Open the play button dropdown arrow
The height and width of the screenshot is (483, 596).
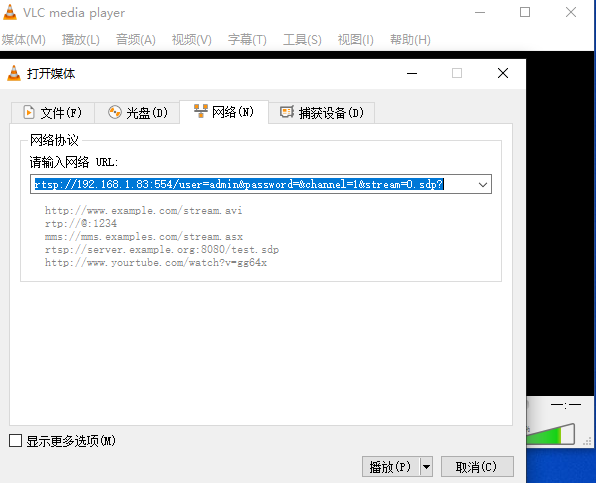click(x=426, y=467)
